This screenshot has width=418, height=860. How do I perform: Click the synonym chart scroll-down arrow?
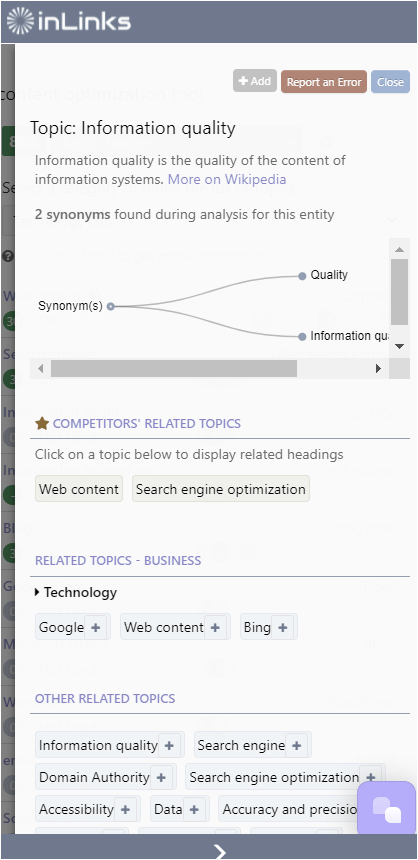(x=399, y=346)
